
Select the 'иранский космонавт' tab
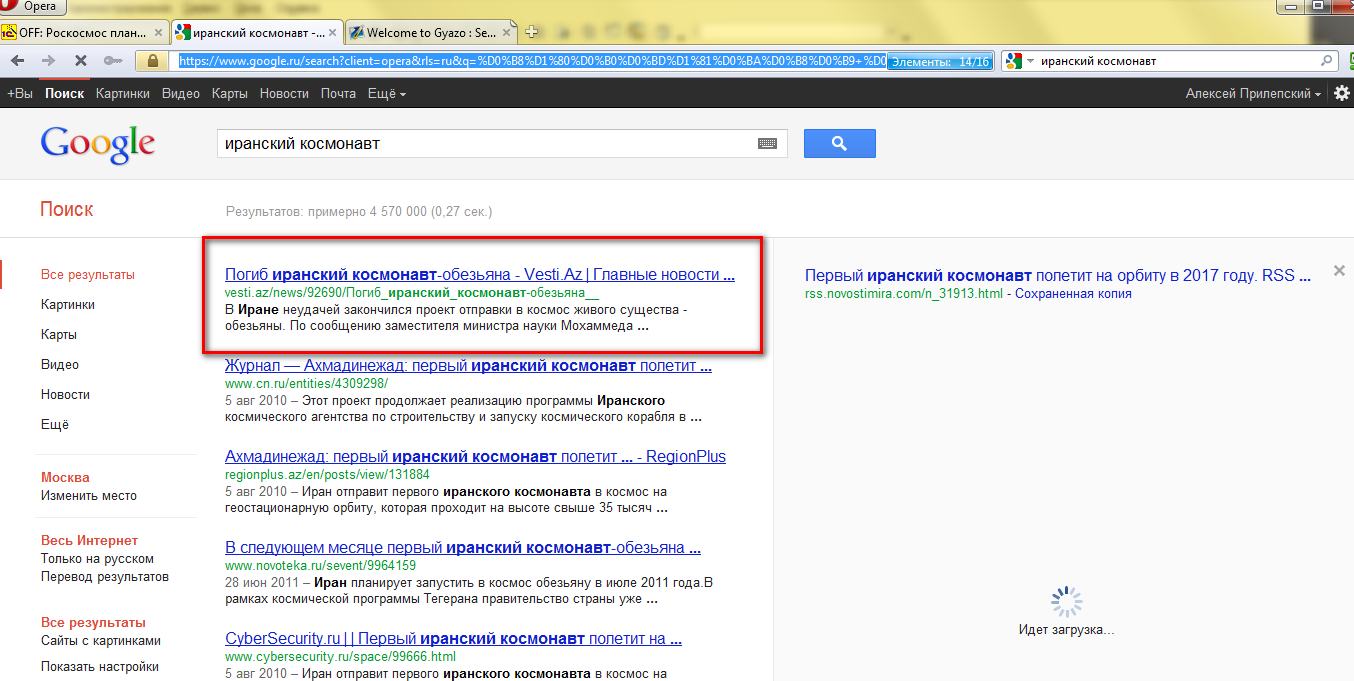tap(257, 33)
